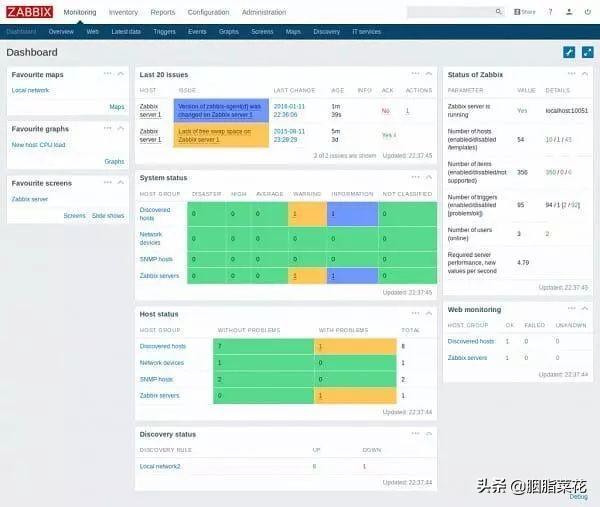Switch to the Triggers submenu tab

tap(164, 32)
